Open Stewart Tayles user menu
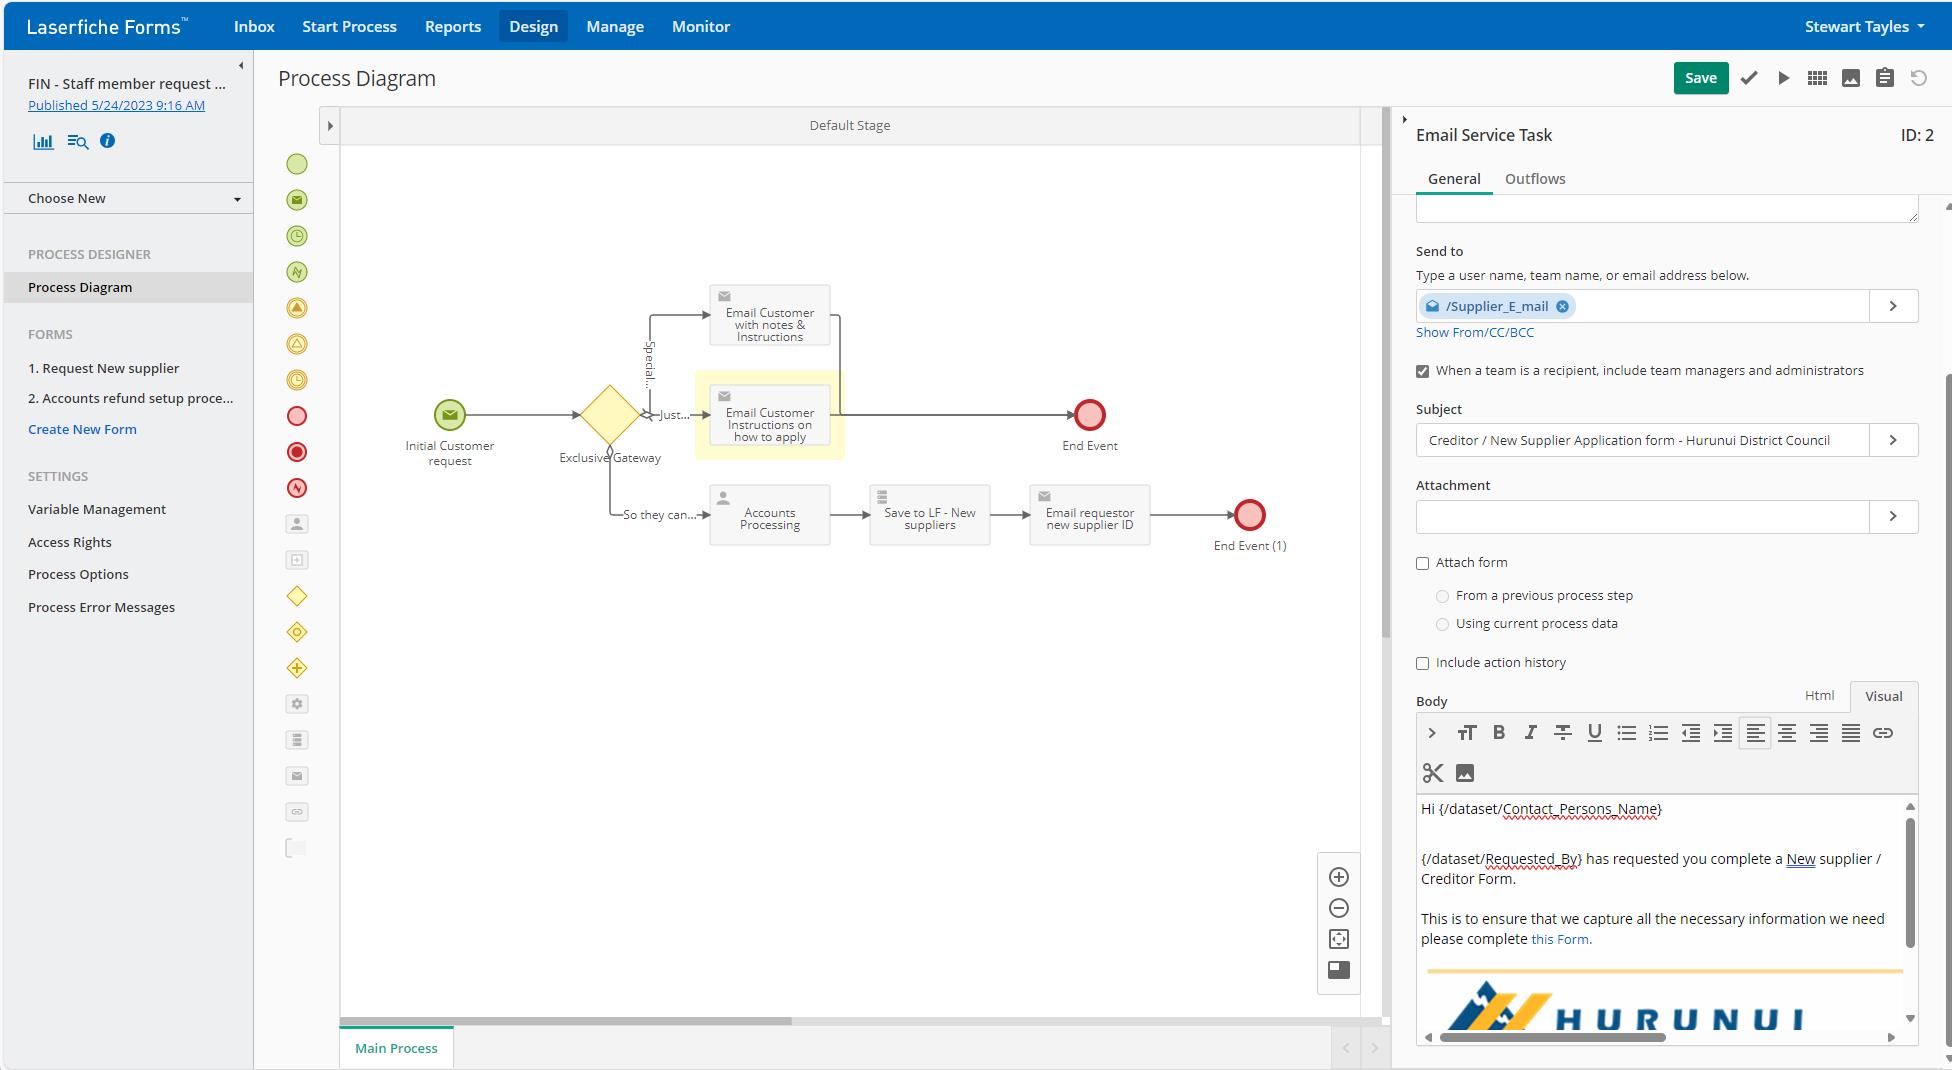 (1864, 27)
